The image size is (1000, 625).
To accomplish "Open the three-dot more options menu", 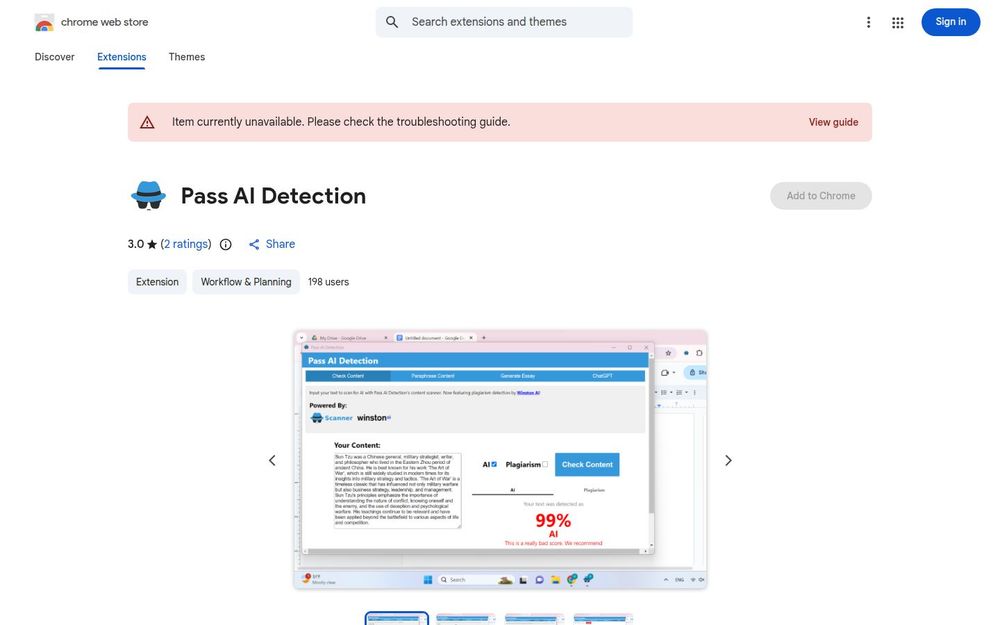I will (868, 22).
